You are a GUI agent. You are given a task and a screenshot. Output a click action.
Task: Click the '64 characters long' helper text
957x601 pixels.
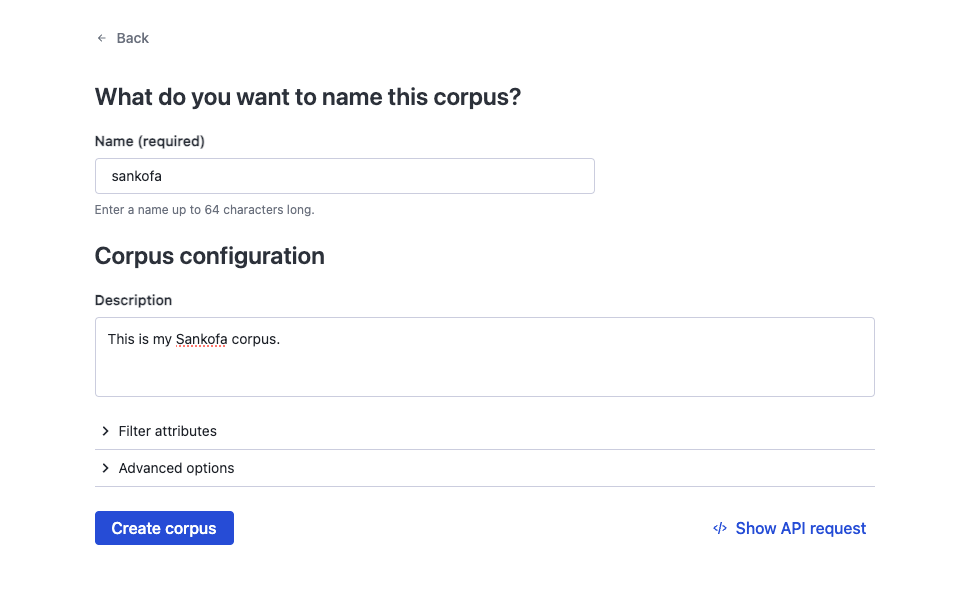[259, 210]
